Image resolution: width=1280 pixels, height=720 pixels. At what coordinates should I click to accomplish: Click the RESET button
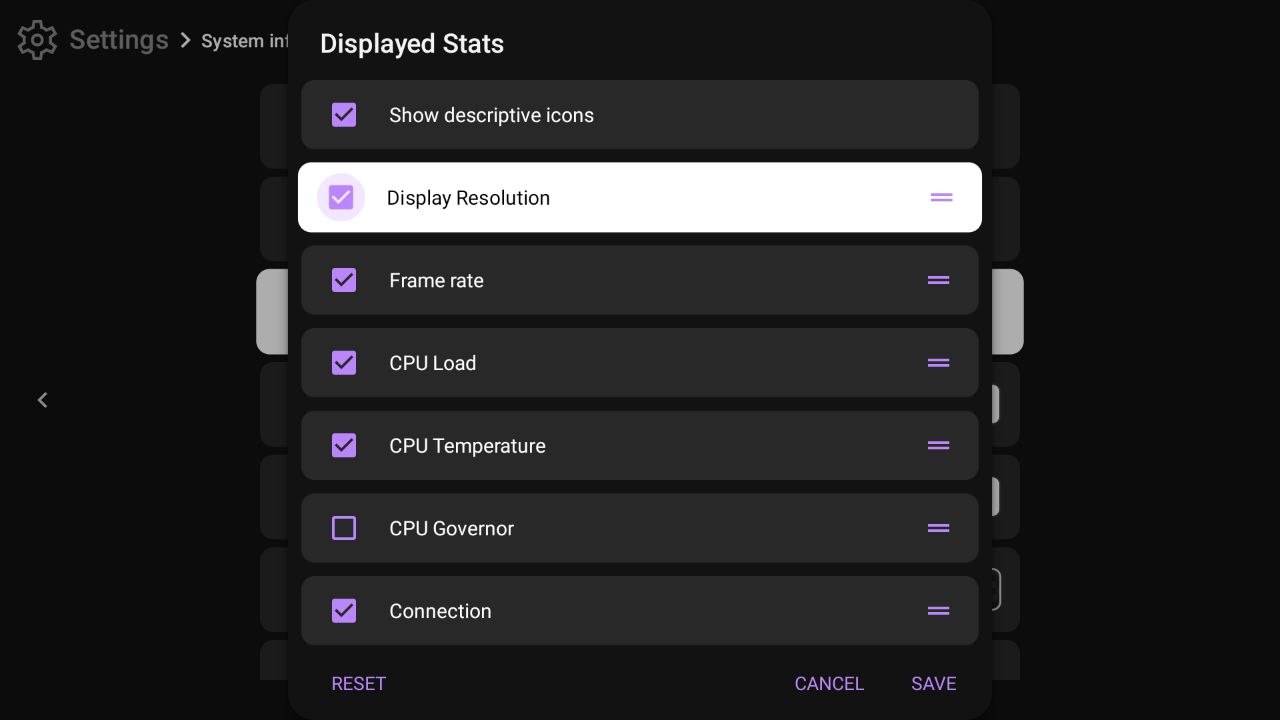[x=358, y=683]
